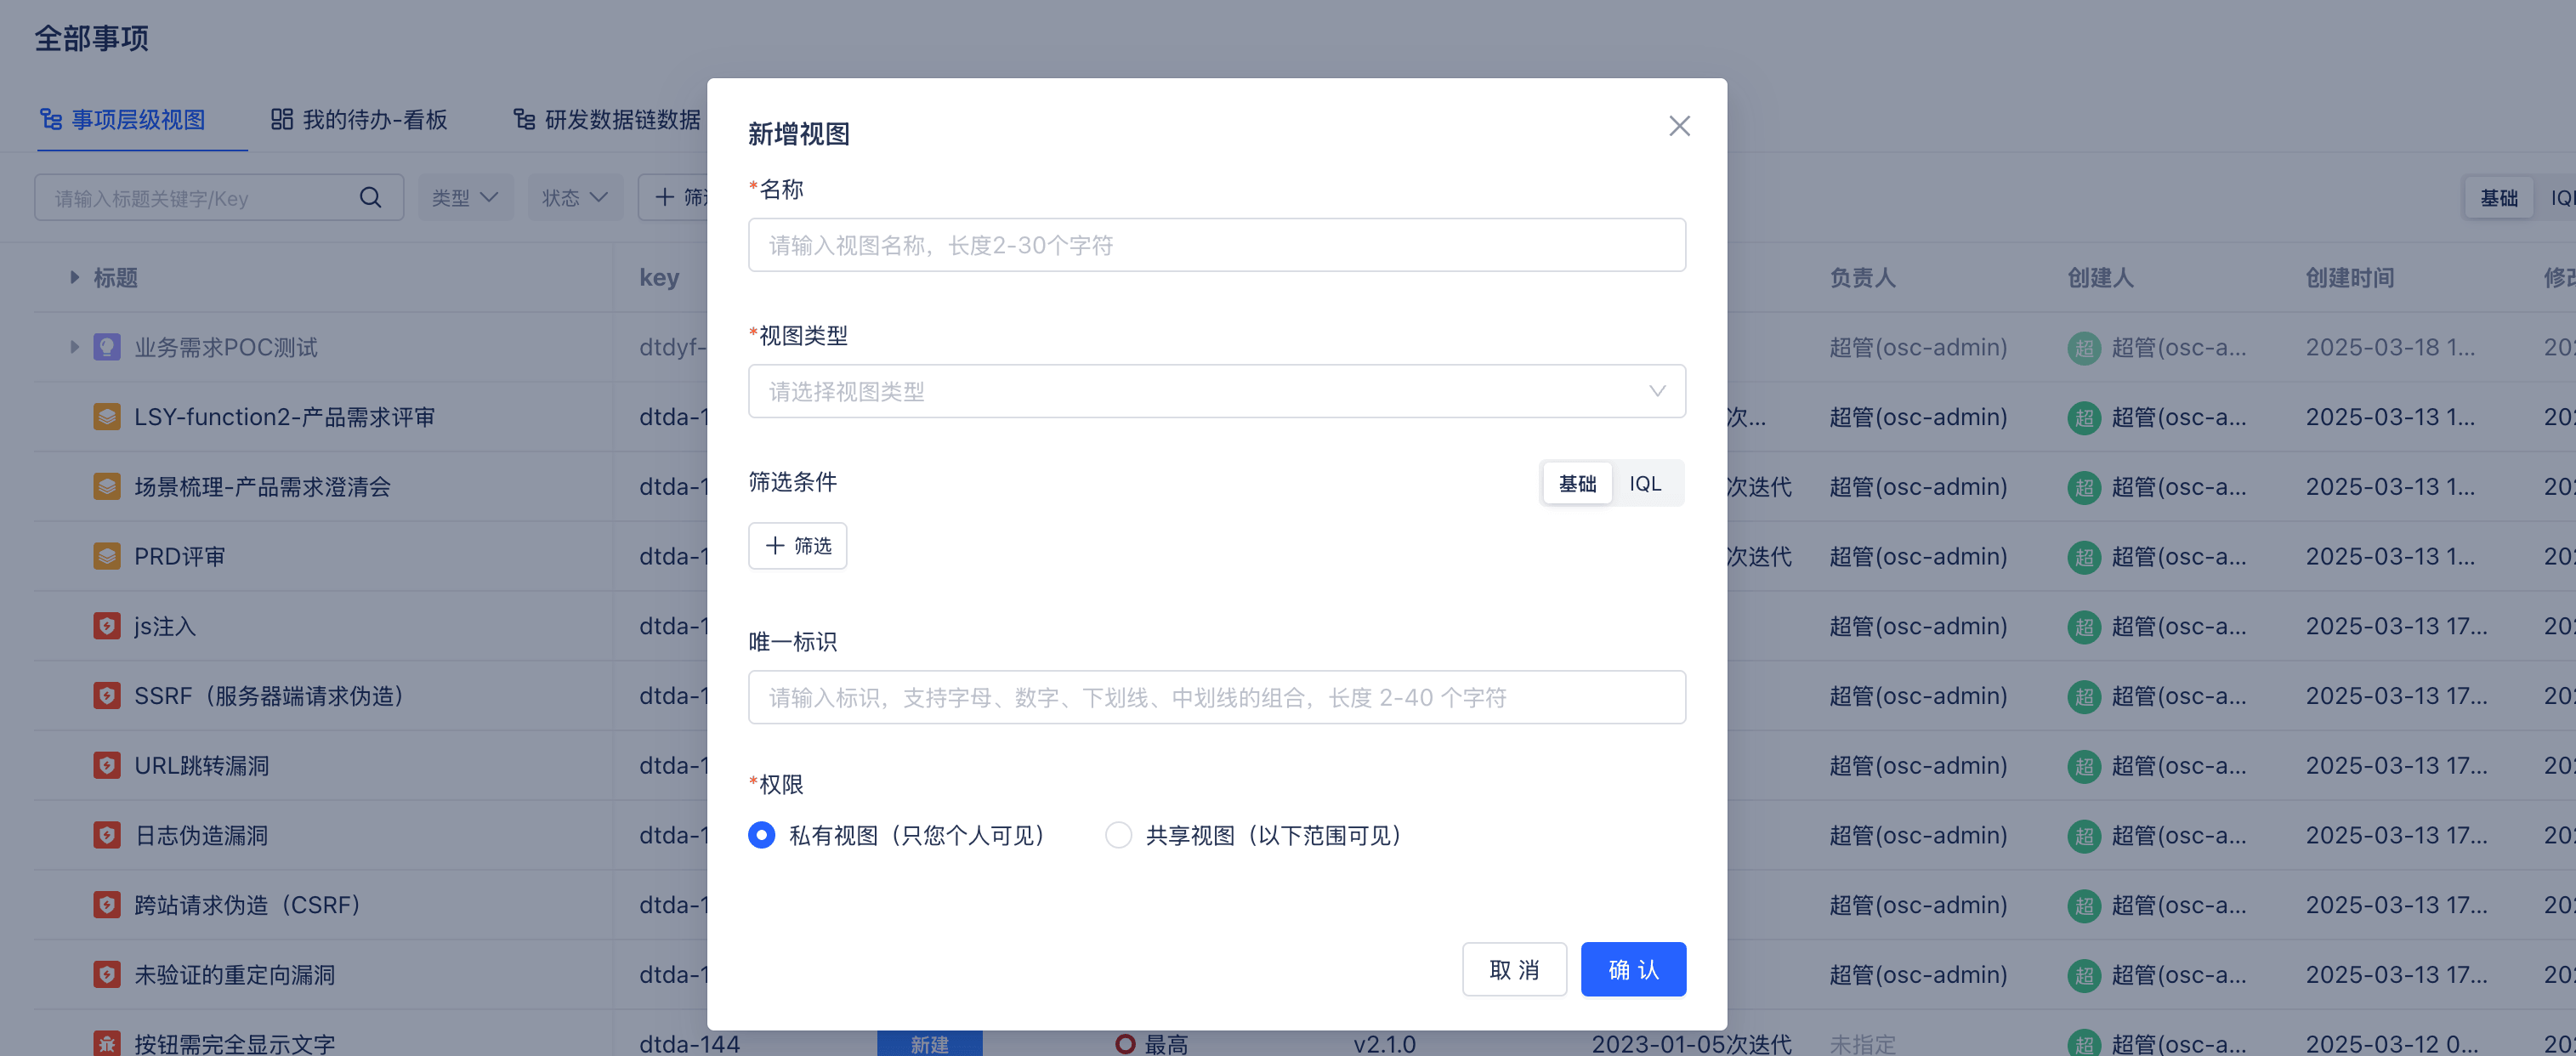Screen dimensions: 2576x1056
Task: Click the kanban icon of 我的待办-看板 tab
Action: point(282,120)
